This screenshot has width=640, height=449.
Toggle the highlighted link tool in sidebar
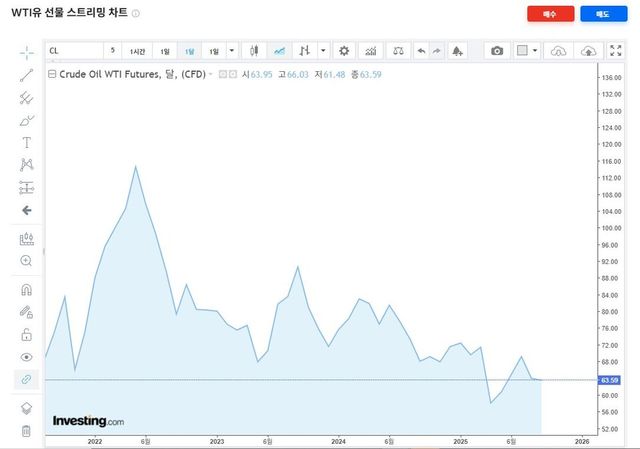click(x=26, y=380)
